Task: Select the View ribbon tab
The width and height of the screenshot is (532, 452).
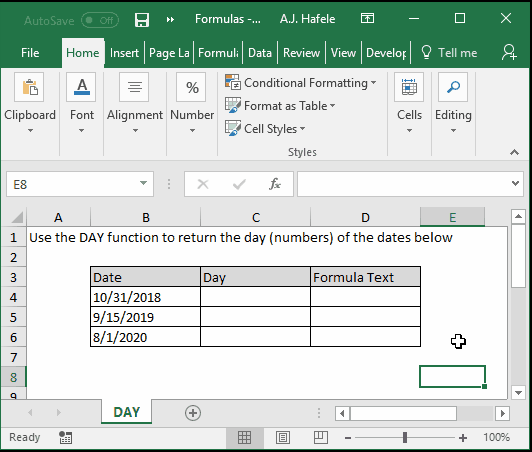Action: [343, 53]
